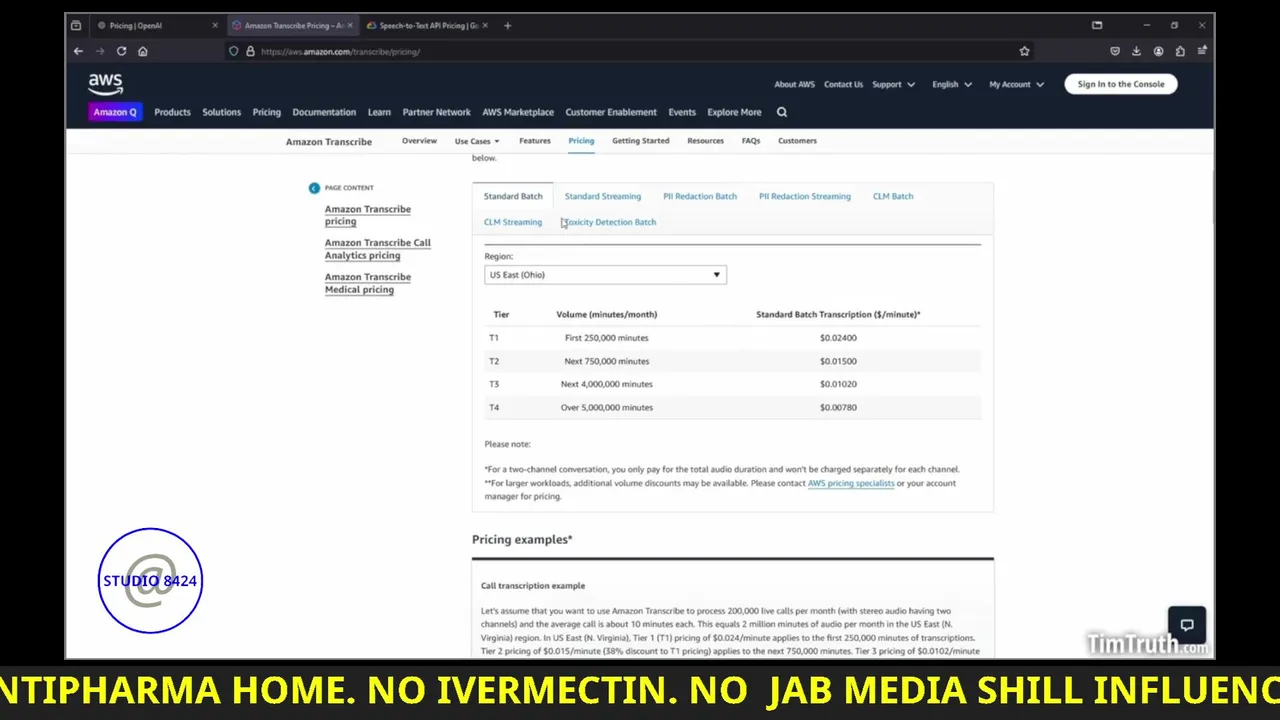
Task: Open the Contact Us link
Action: [x=843, y=85]
